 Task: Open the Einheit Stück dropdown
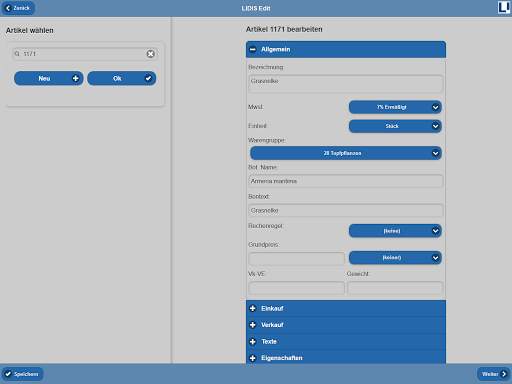pyautogui.click(x=395, y=126)
